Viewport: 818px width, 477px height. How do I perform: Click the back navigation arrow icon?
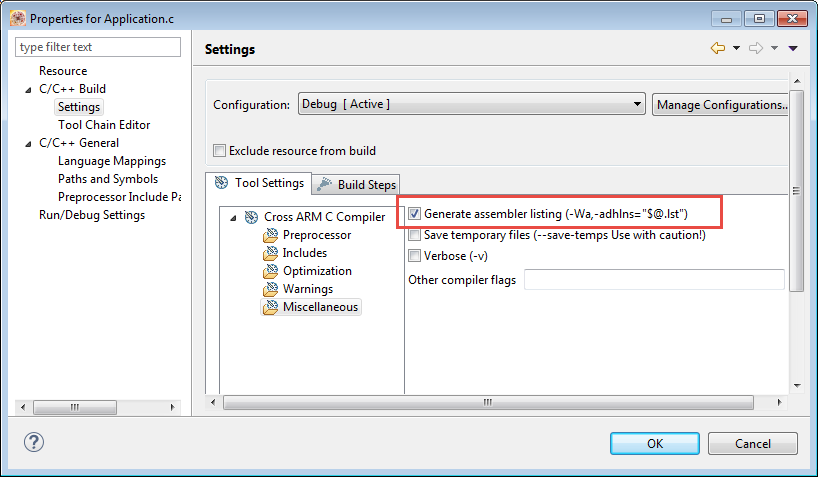point(717,48)
